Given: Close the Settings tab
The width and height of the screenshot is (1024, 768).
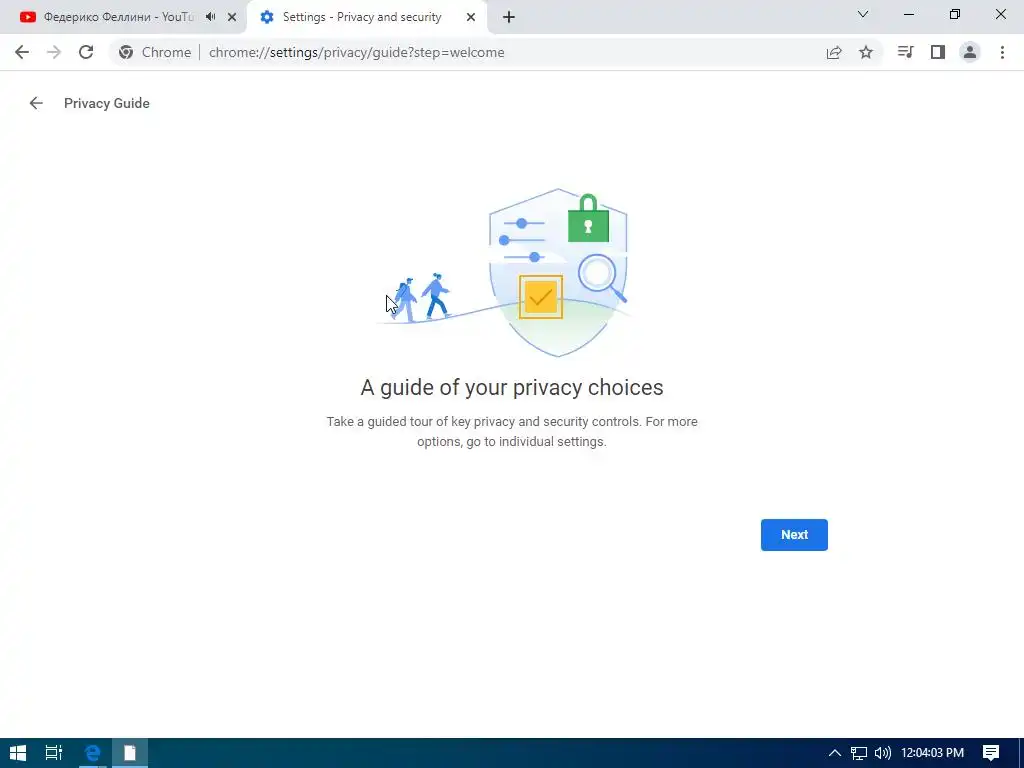Looking at the screenshot, I should coord(471,17).
